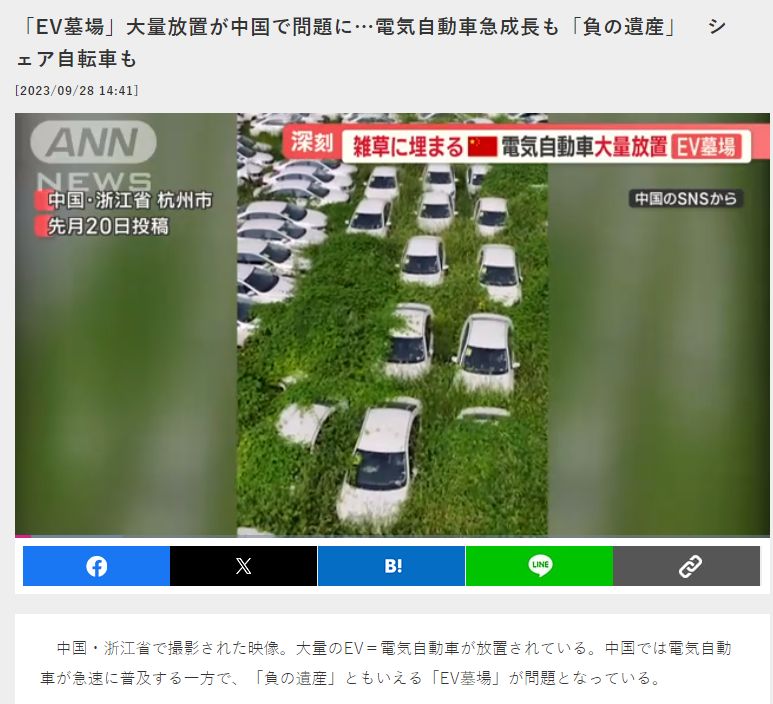
Task: Share the article on Facebook
Action: tap(96, 566)
